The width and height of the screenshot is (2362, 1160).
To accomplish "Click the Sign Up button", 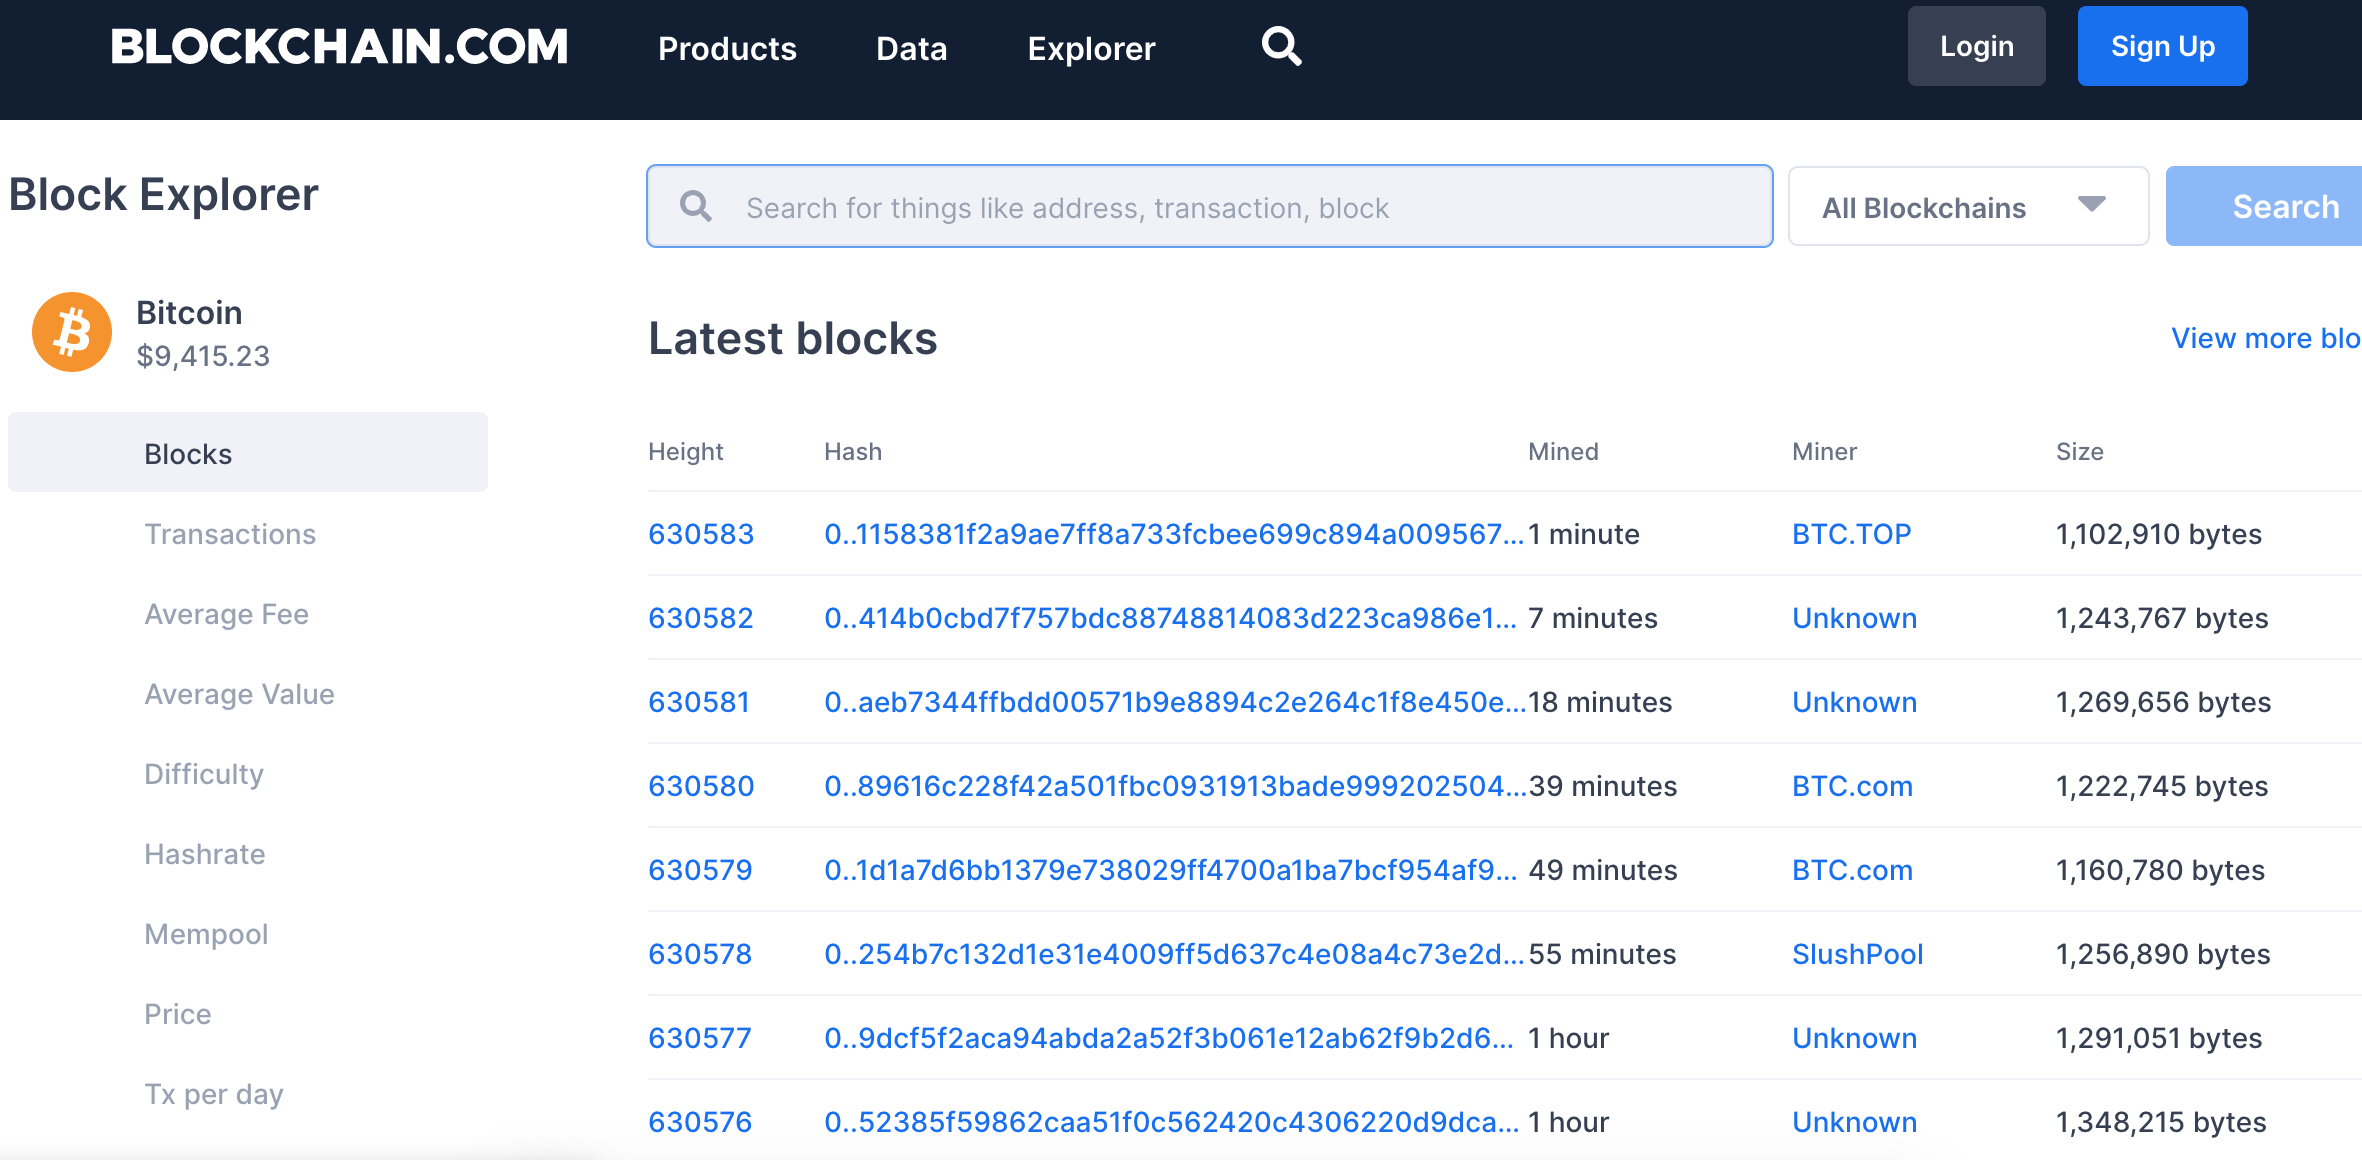I will (2162, 45).
